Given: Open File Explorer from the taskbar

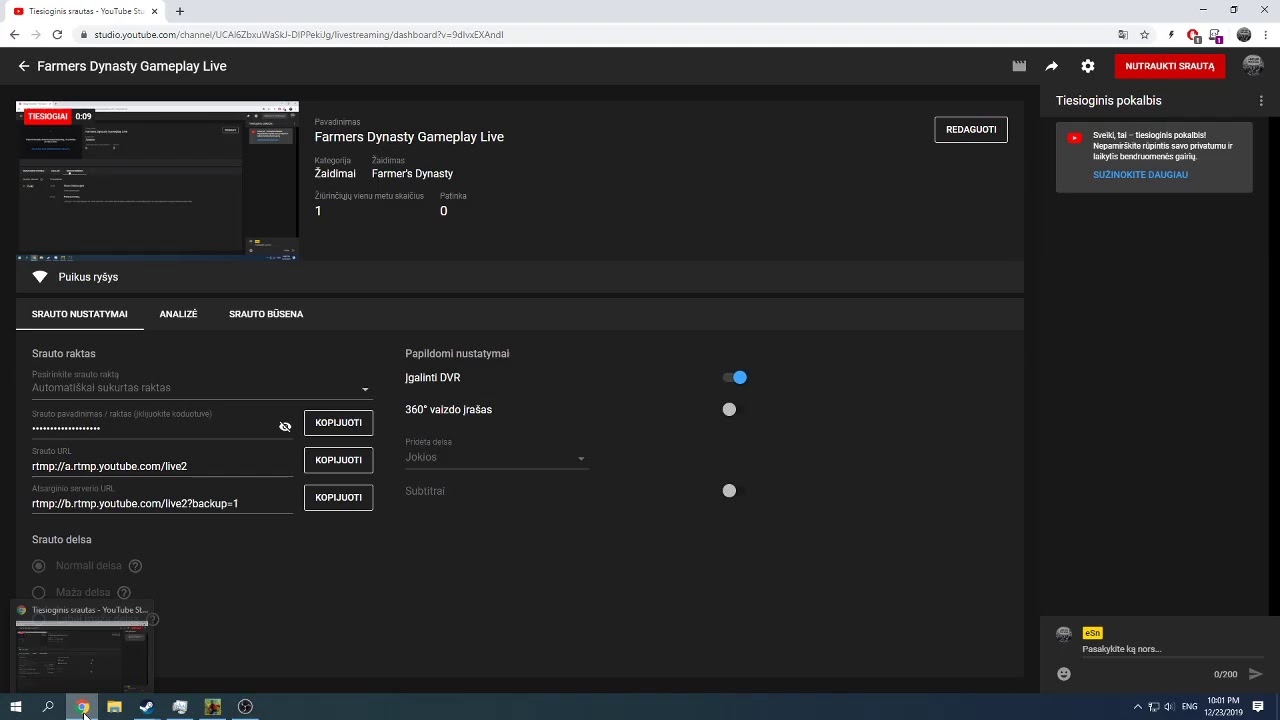Looking at the screenshot, I should coord(114,707).
